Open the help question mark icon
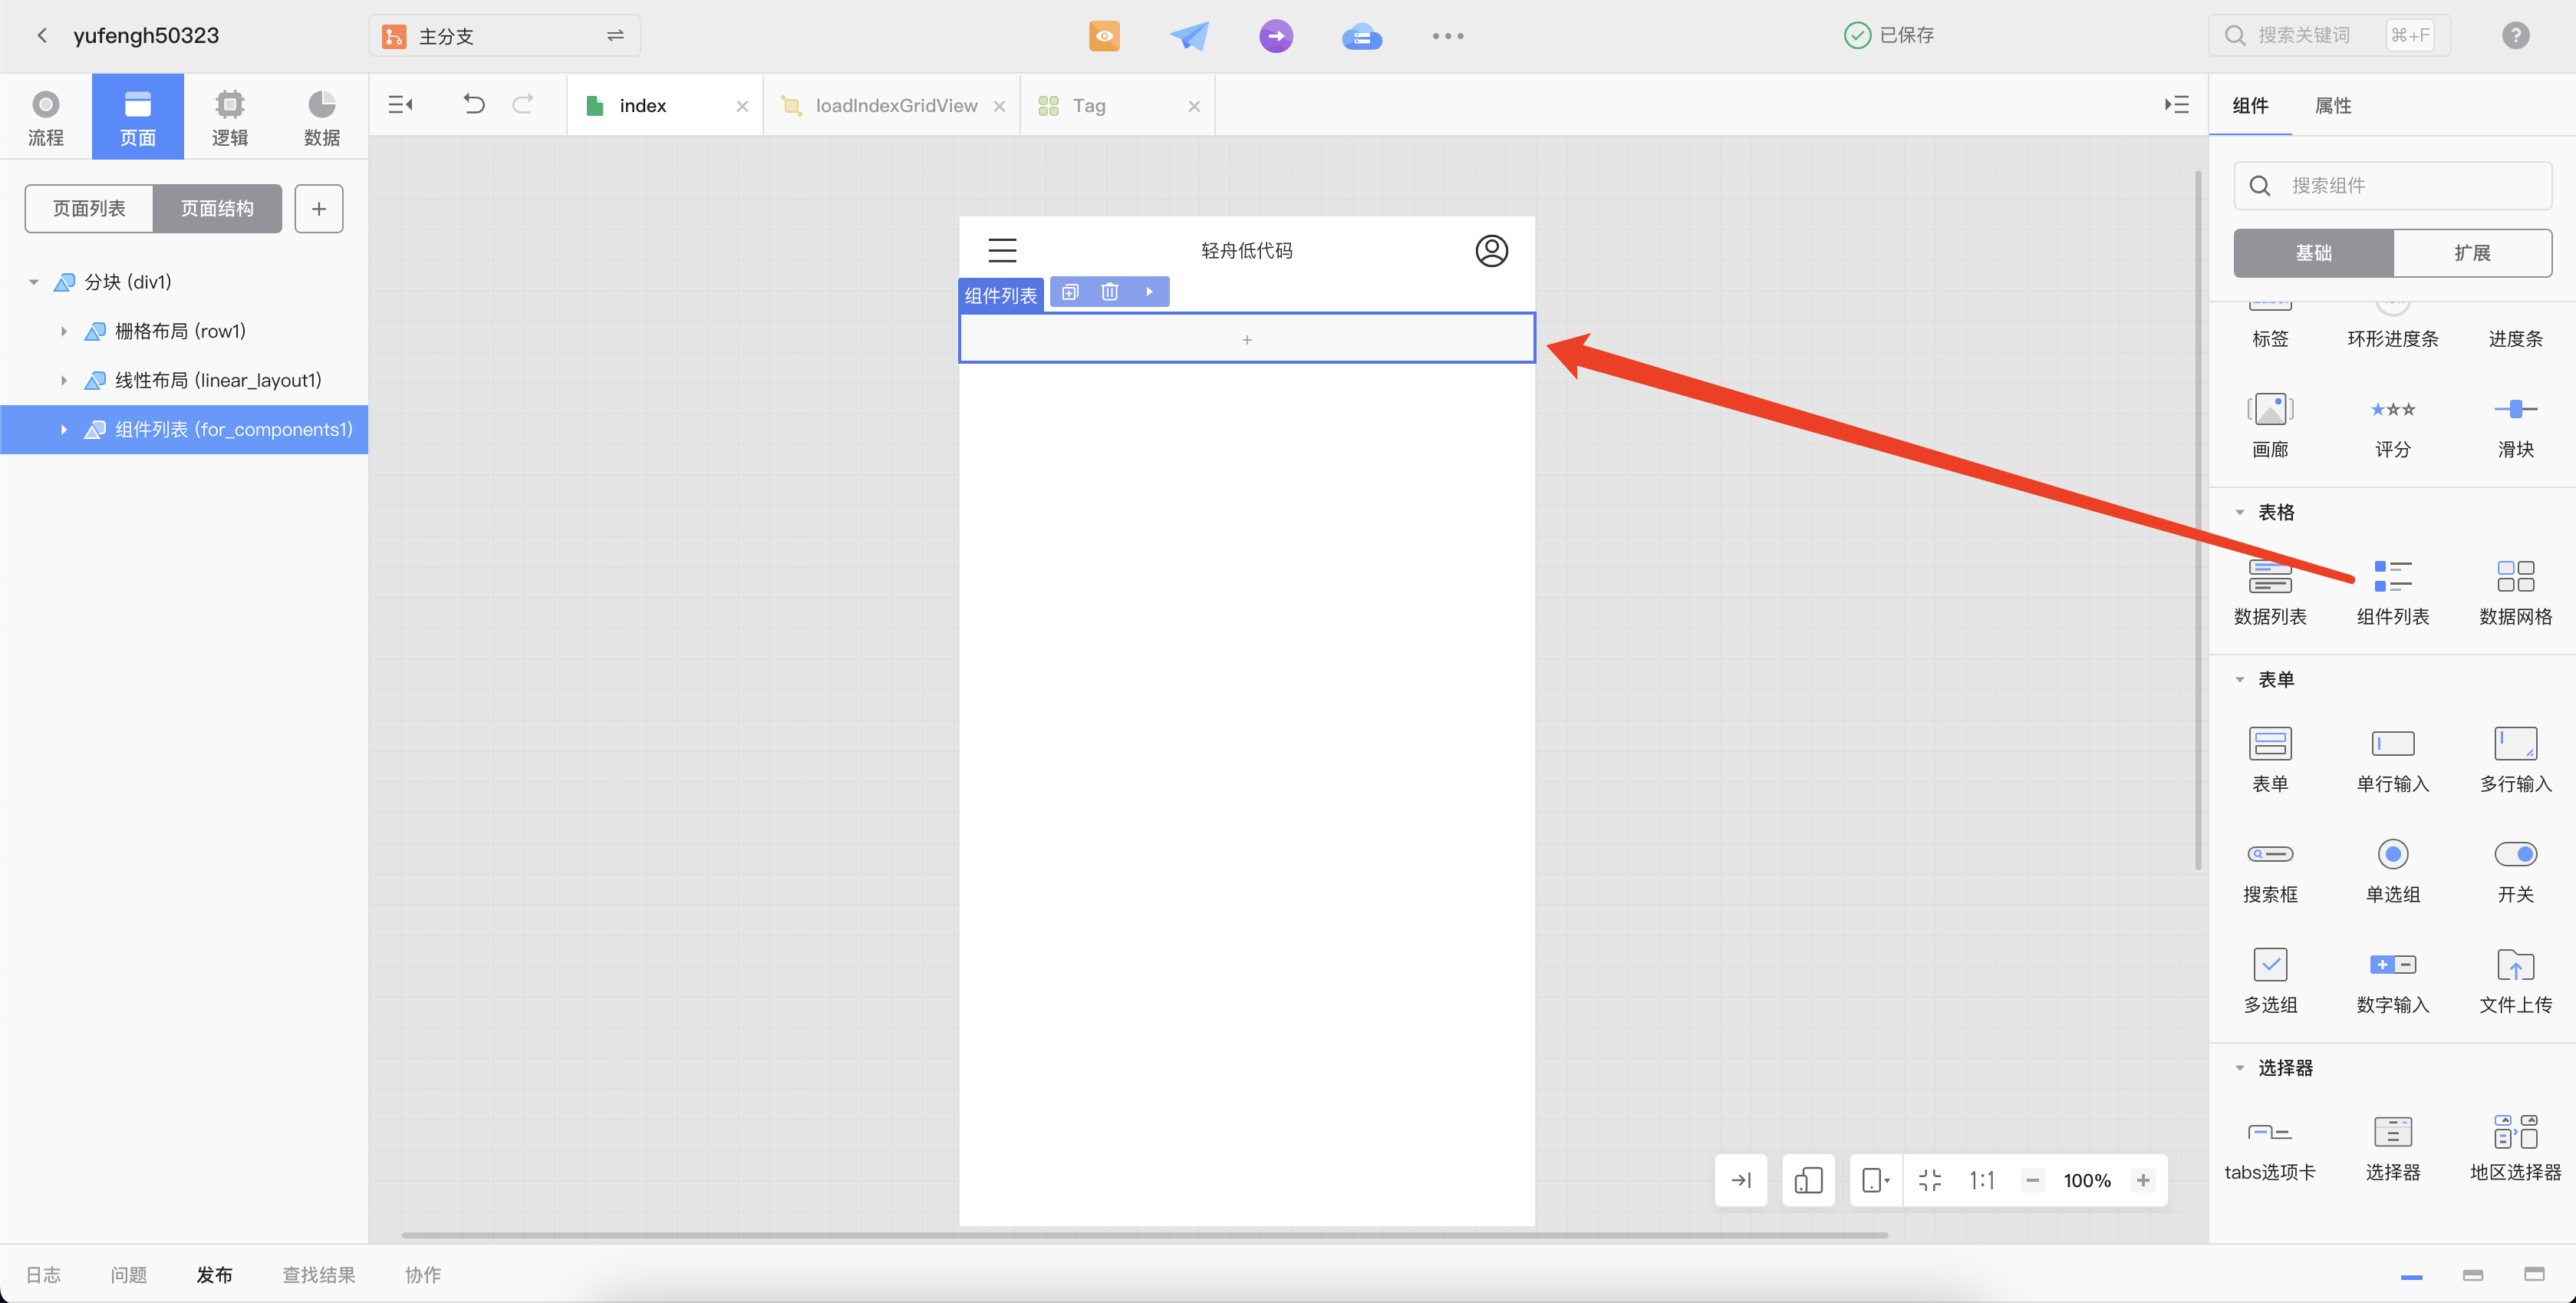This screenshot has height=1303, width=2576. (2515, 36)
